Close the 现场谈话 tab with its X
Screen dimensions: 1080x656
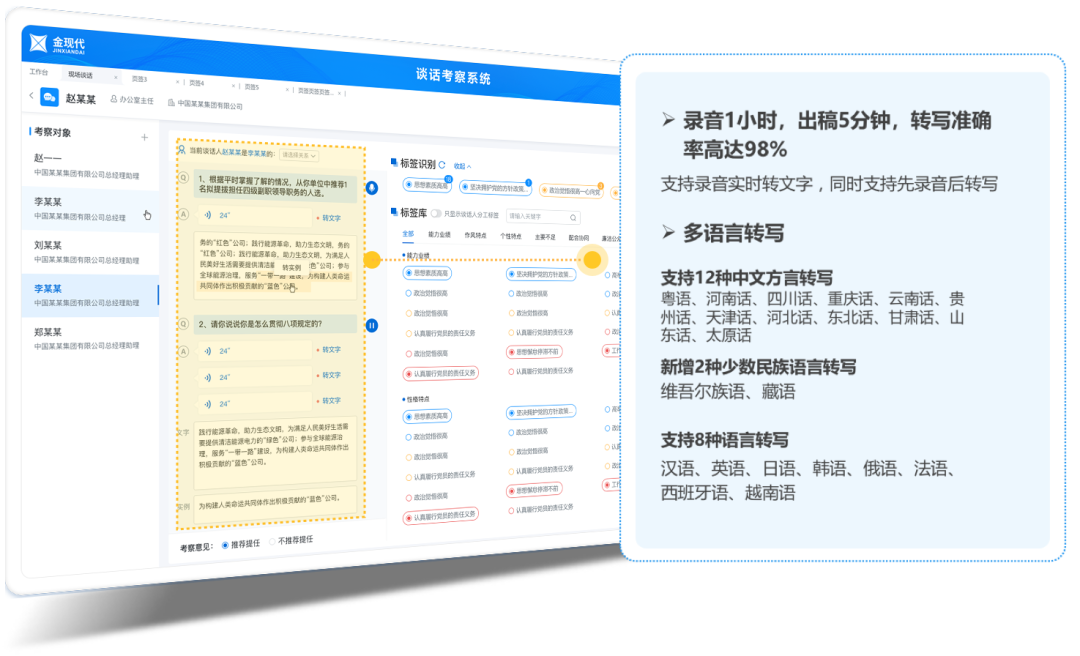coord(116,77)
